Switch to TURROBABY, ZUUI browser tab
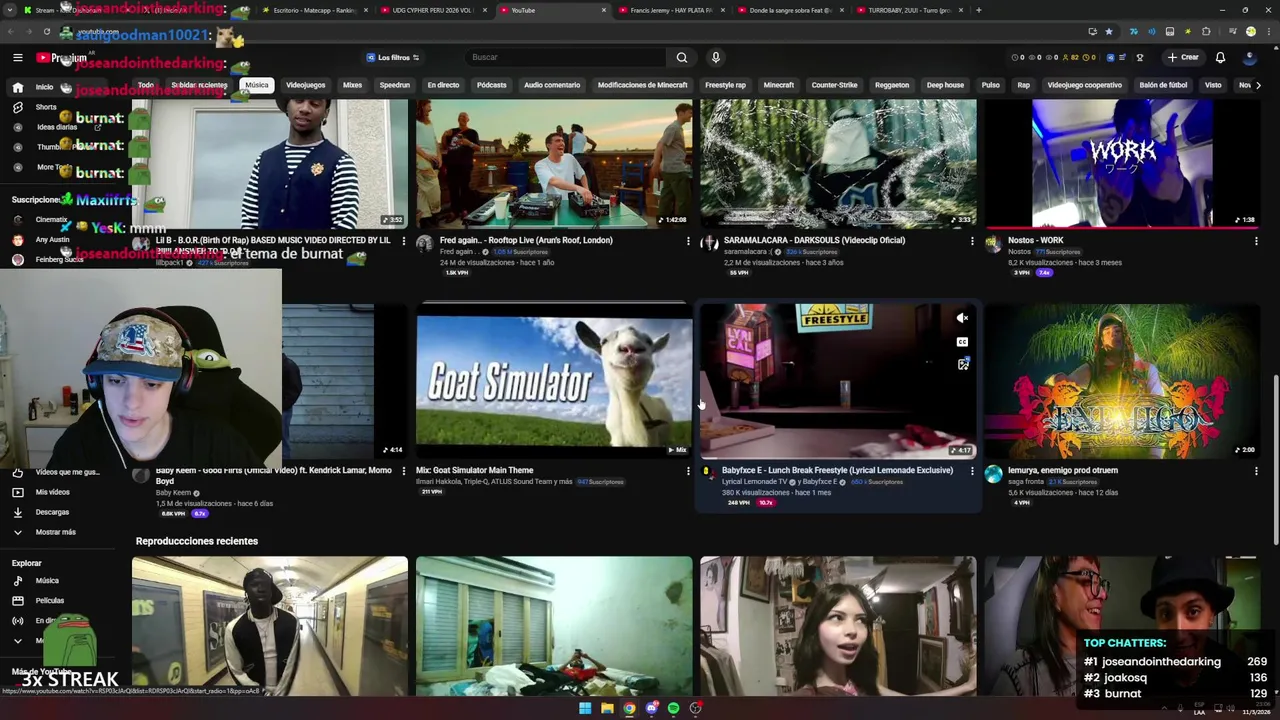 point(908,10)
